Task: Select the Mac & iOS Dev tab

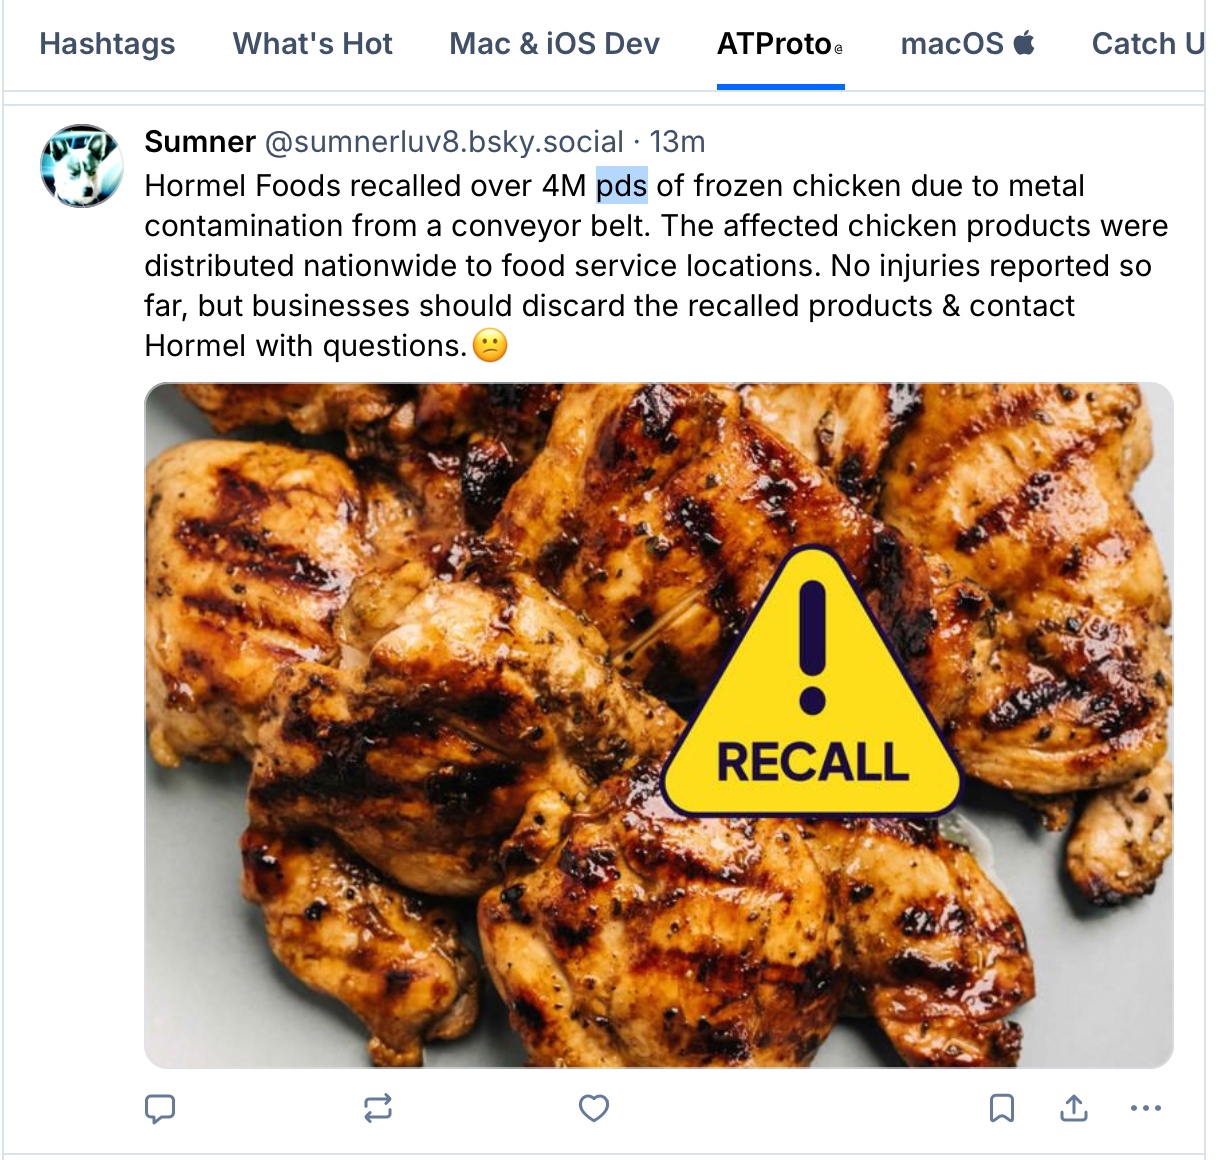Action: tap(554, 44)
